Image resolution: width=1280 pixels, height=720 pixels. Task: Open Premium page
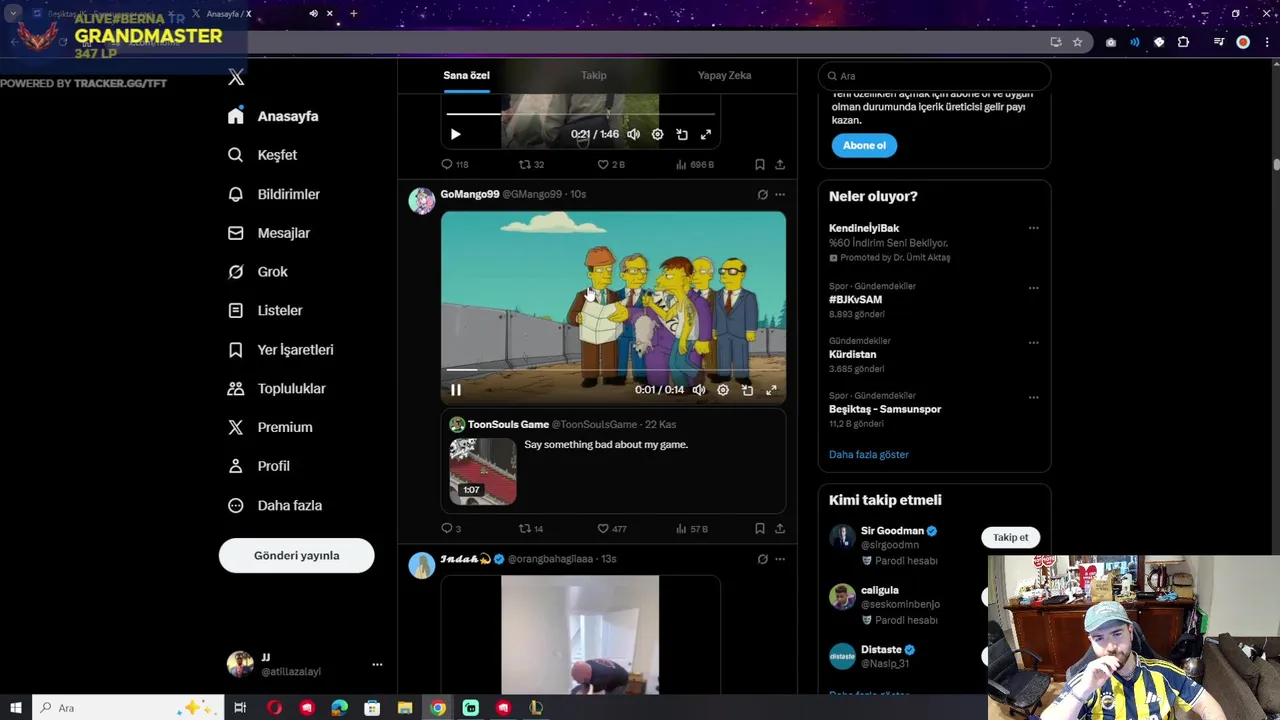coord(270,427)
